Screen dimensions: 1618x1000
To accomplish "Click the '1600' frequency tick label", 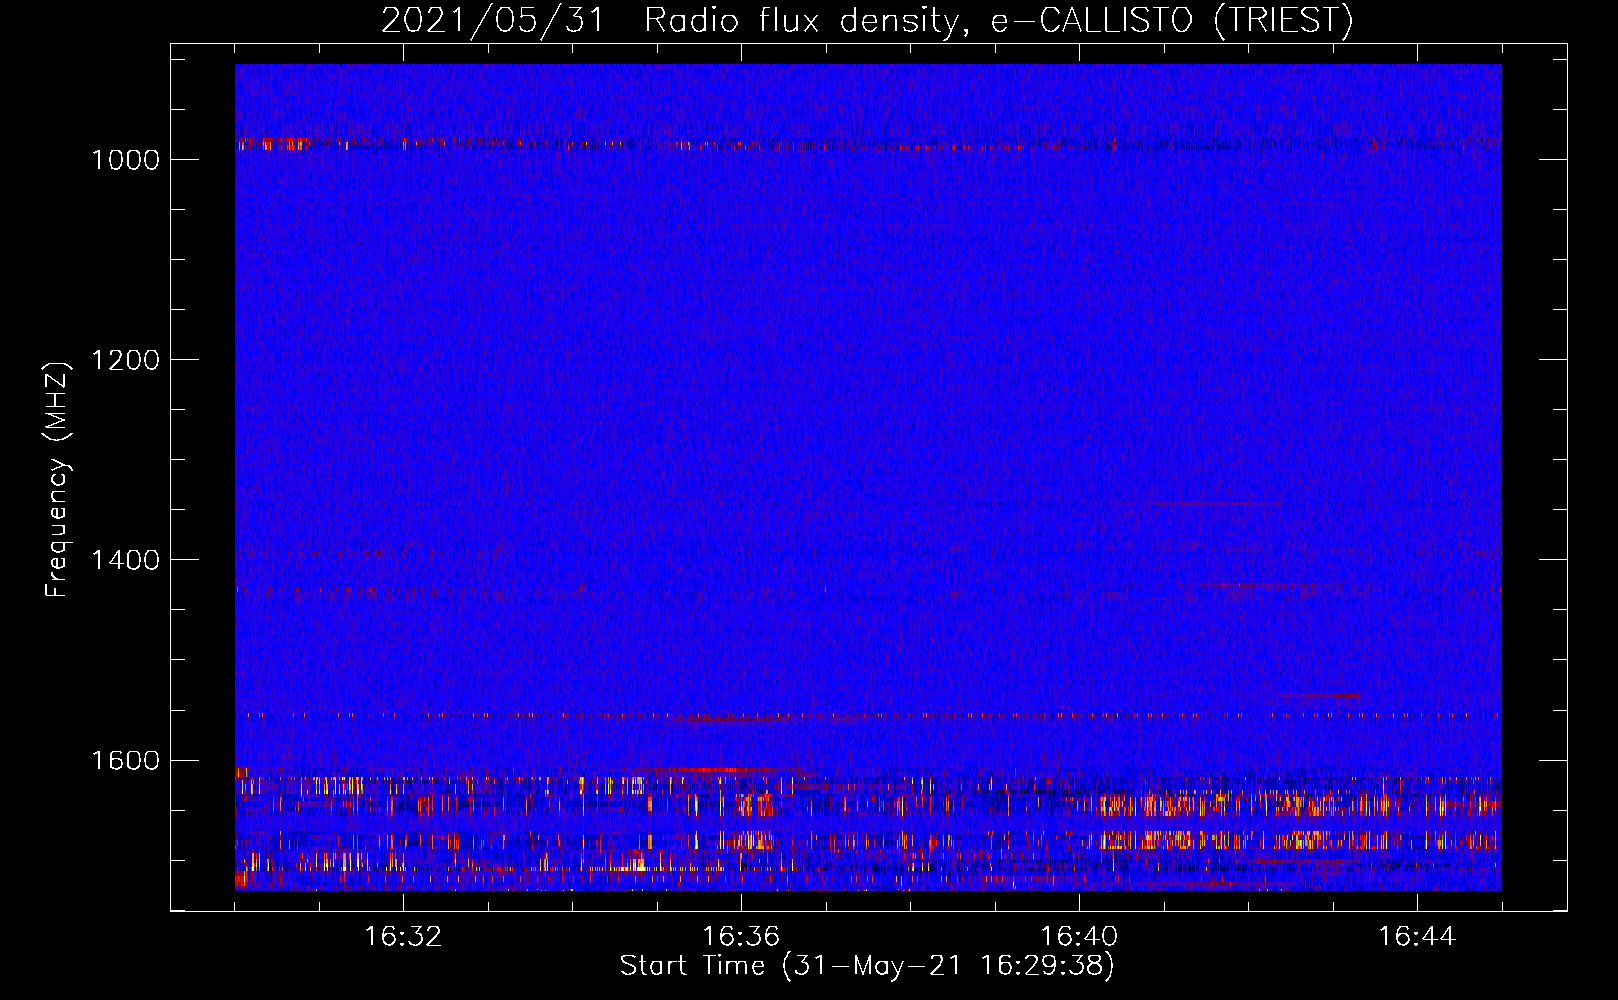I will pos(126,760).
